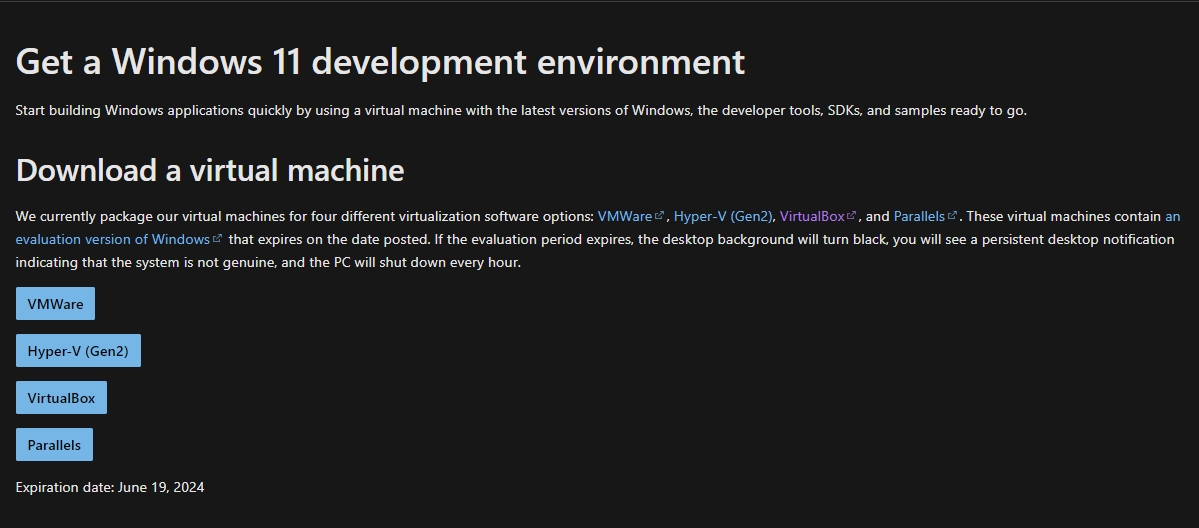1199x528 pixels.
Task: Click the Start building Windows applications paragraph
Action: tap(521, 110)
